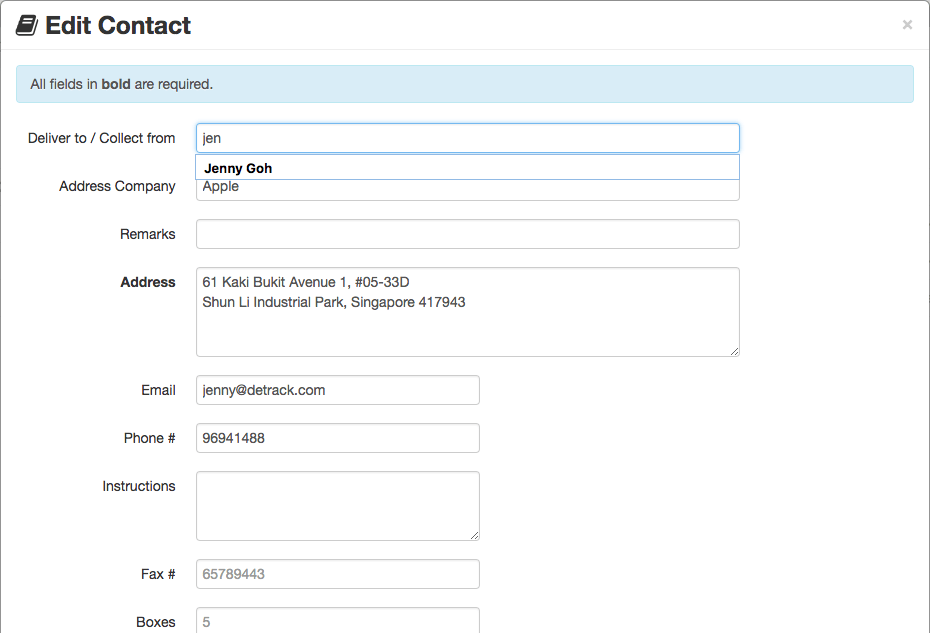Click the Instructions label
The image size is (930, 633).
pos(139,486)
